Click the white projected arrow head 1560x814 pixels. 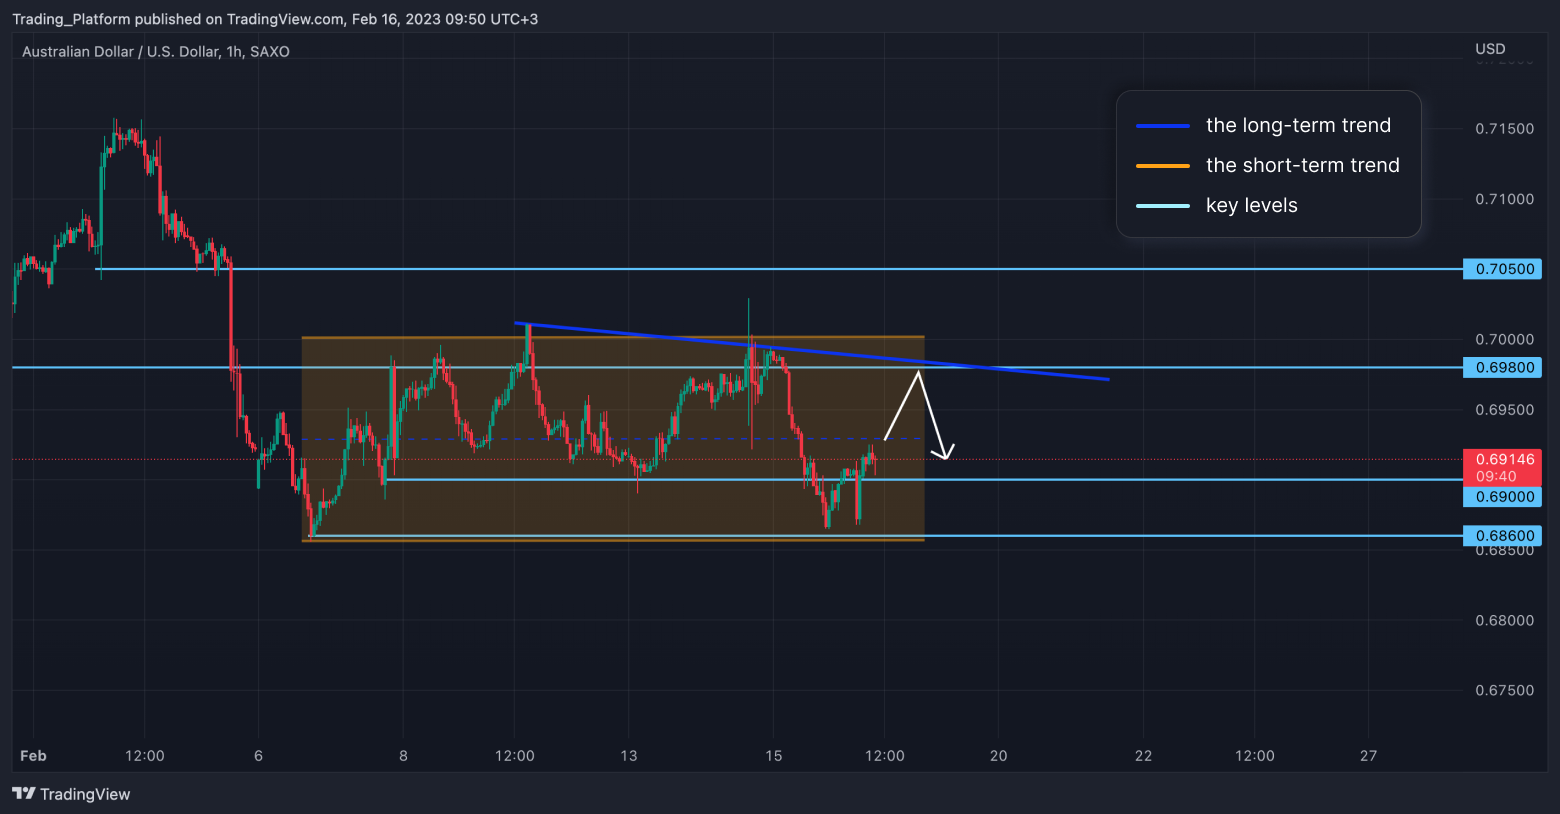(x=945, y=453)
